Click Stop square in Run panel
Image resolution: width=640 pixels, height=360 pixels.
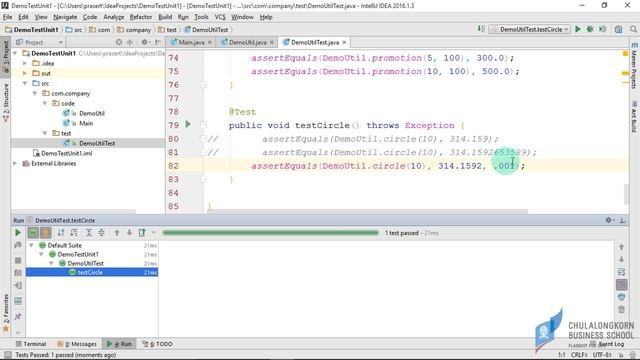pos(18,260)
